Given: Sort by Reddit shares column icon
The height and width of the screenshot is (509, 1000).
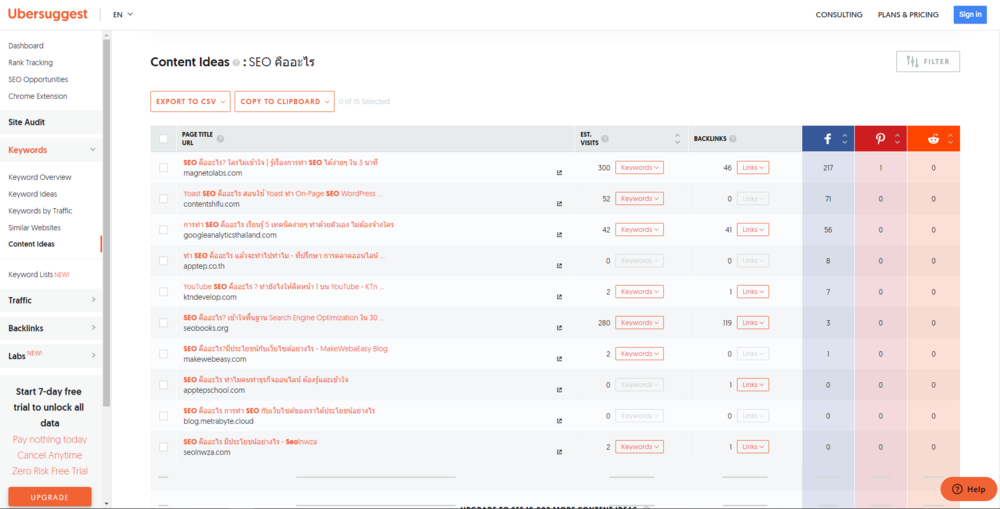Looking at the screenshot, I should pos(950,138).
